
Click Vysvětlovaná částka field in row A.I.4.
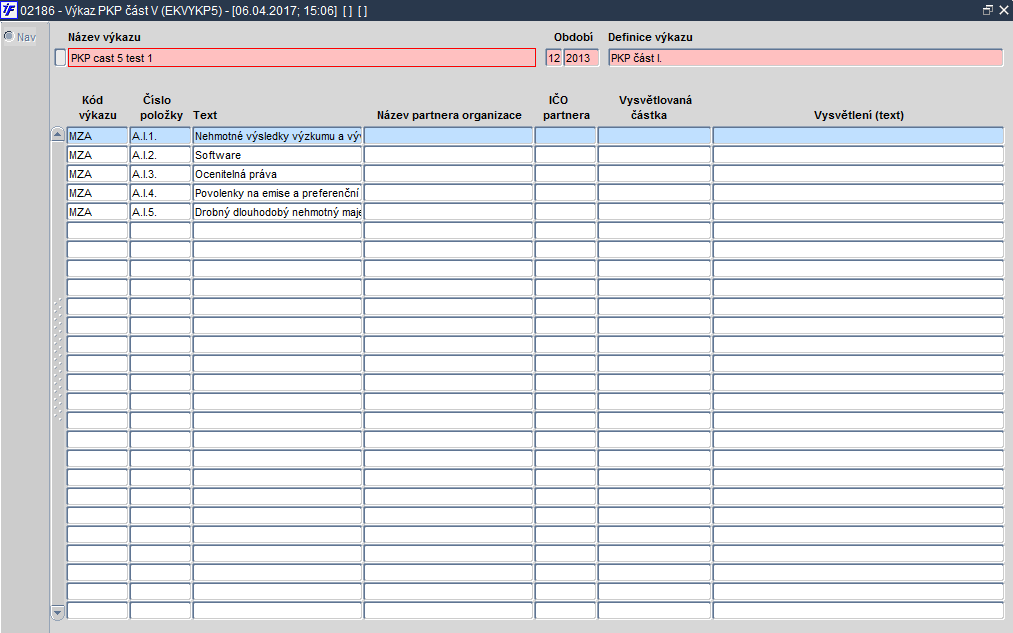coord(654,192)
